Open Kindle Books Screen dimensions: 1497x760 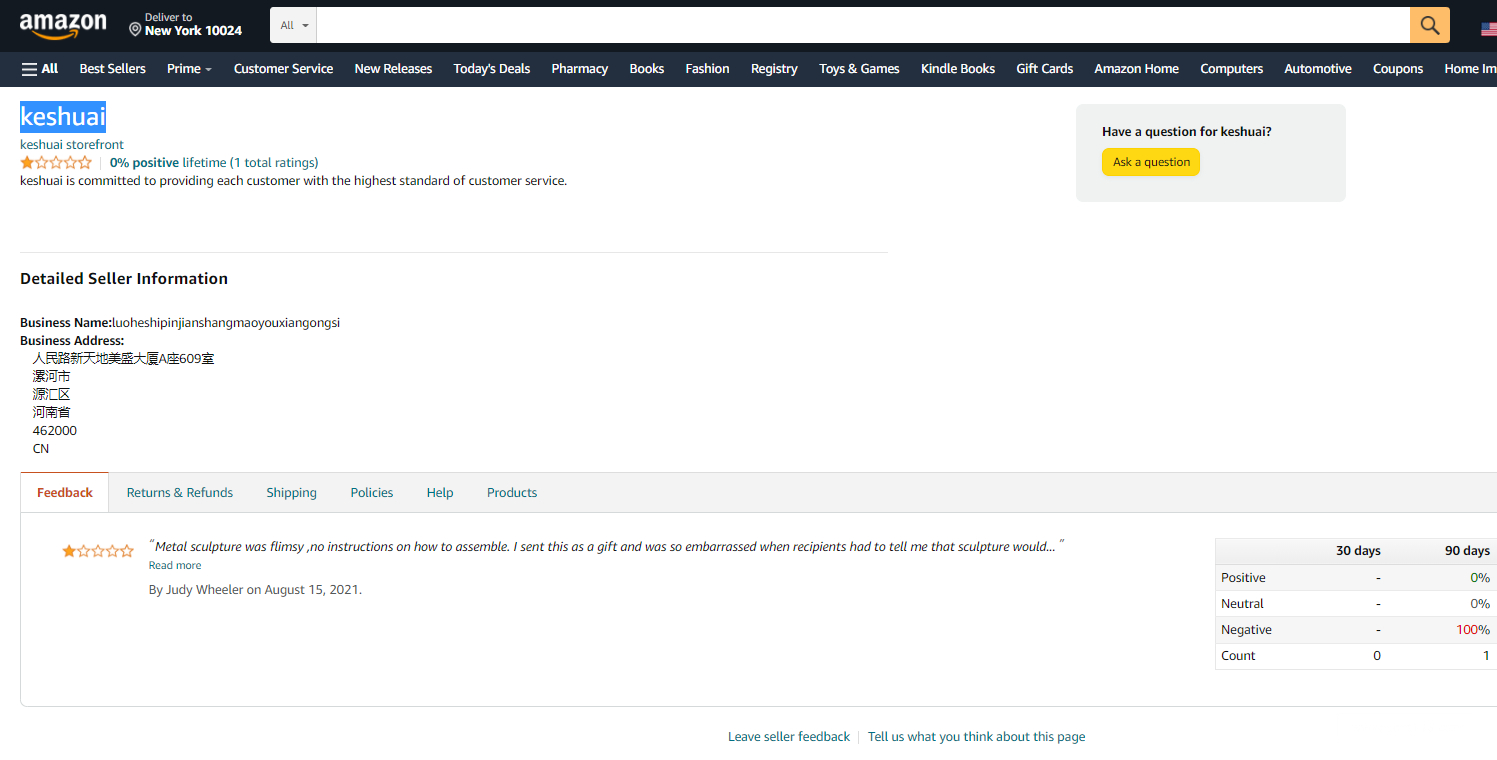tap(958, 69)
